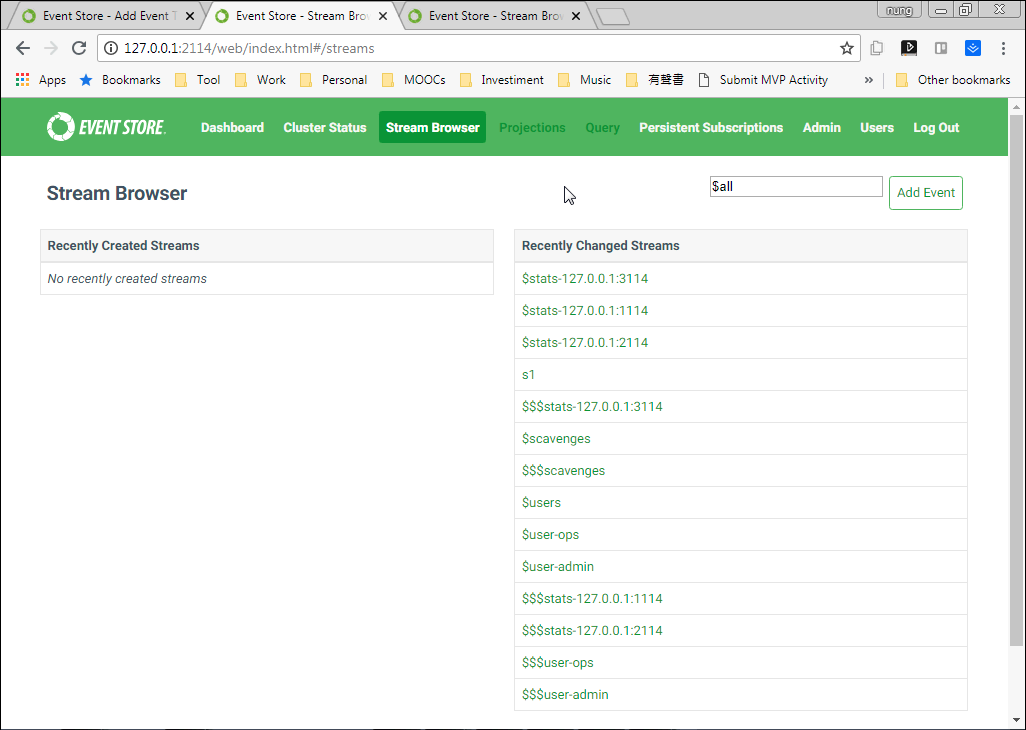Open the $user-ops stream

pyautogui.click(x=550, y=535)
